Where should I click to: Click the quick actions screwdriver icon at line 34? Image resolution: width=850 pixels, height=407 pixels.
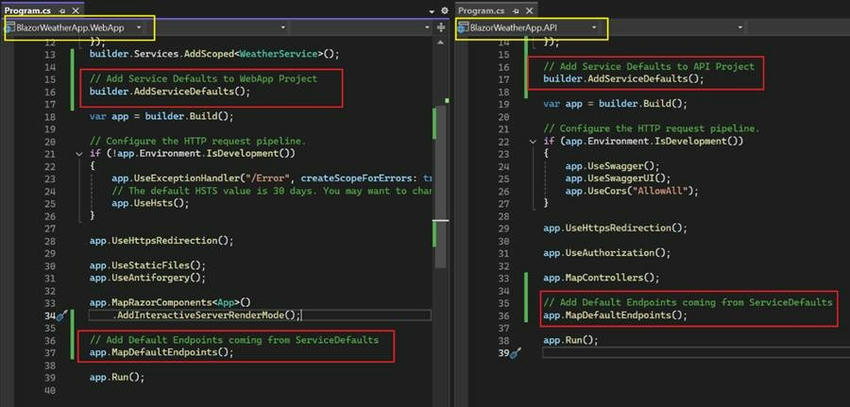61,315
